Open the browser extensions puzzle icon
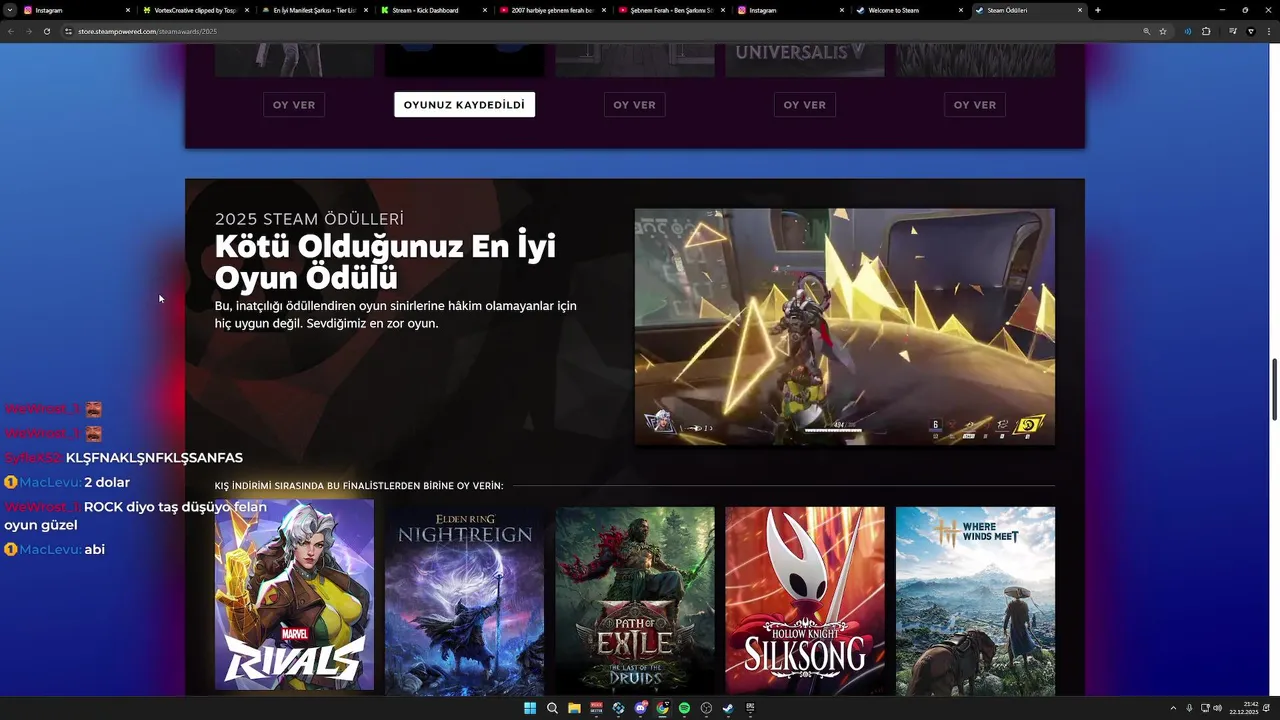 (x=1206, y=31)
